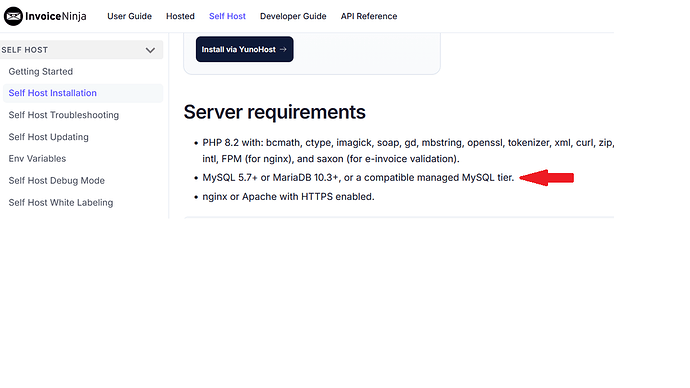Select the Self Host tab
The image size is (690, 388).
click(x=227, y=16)
